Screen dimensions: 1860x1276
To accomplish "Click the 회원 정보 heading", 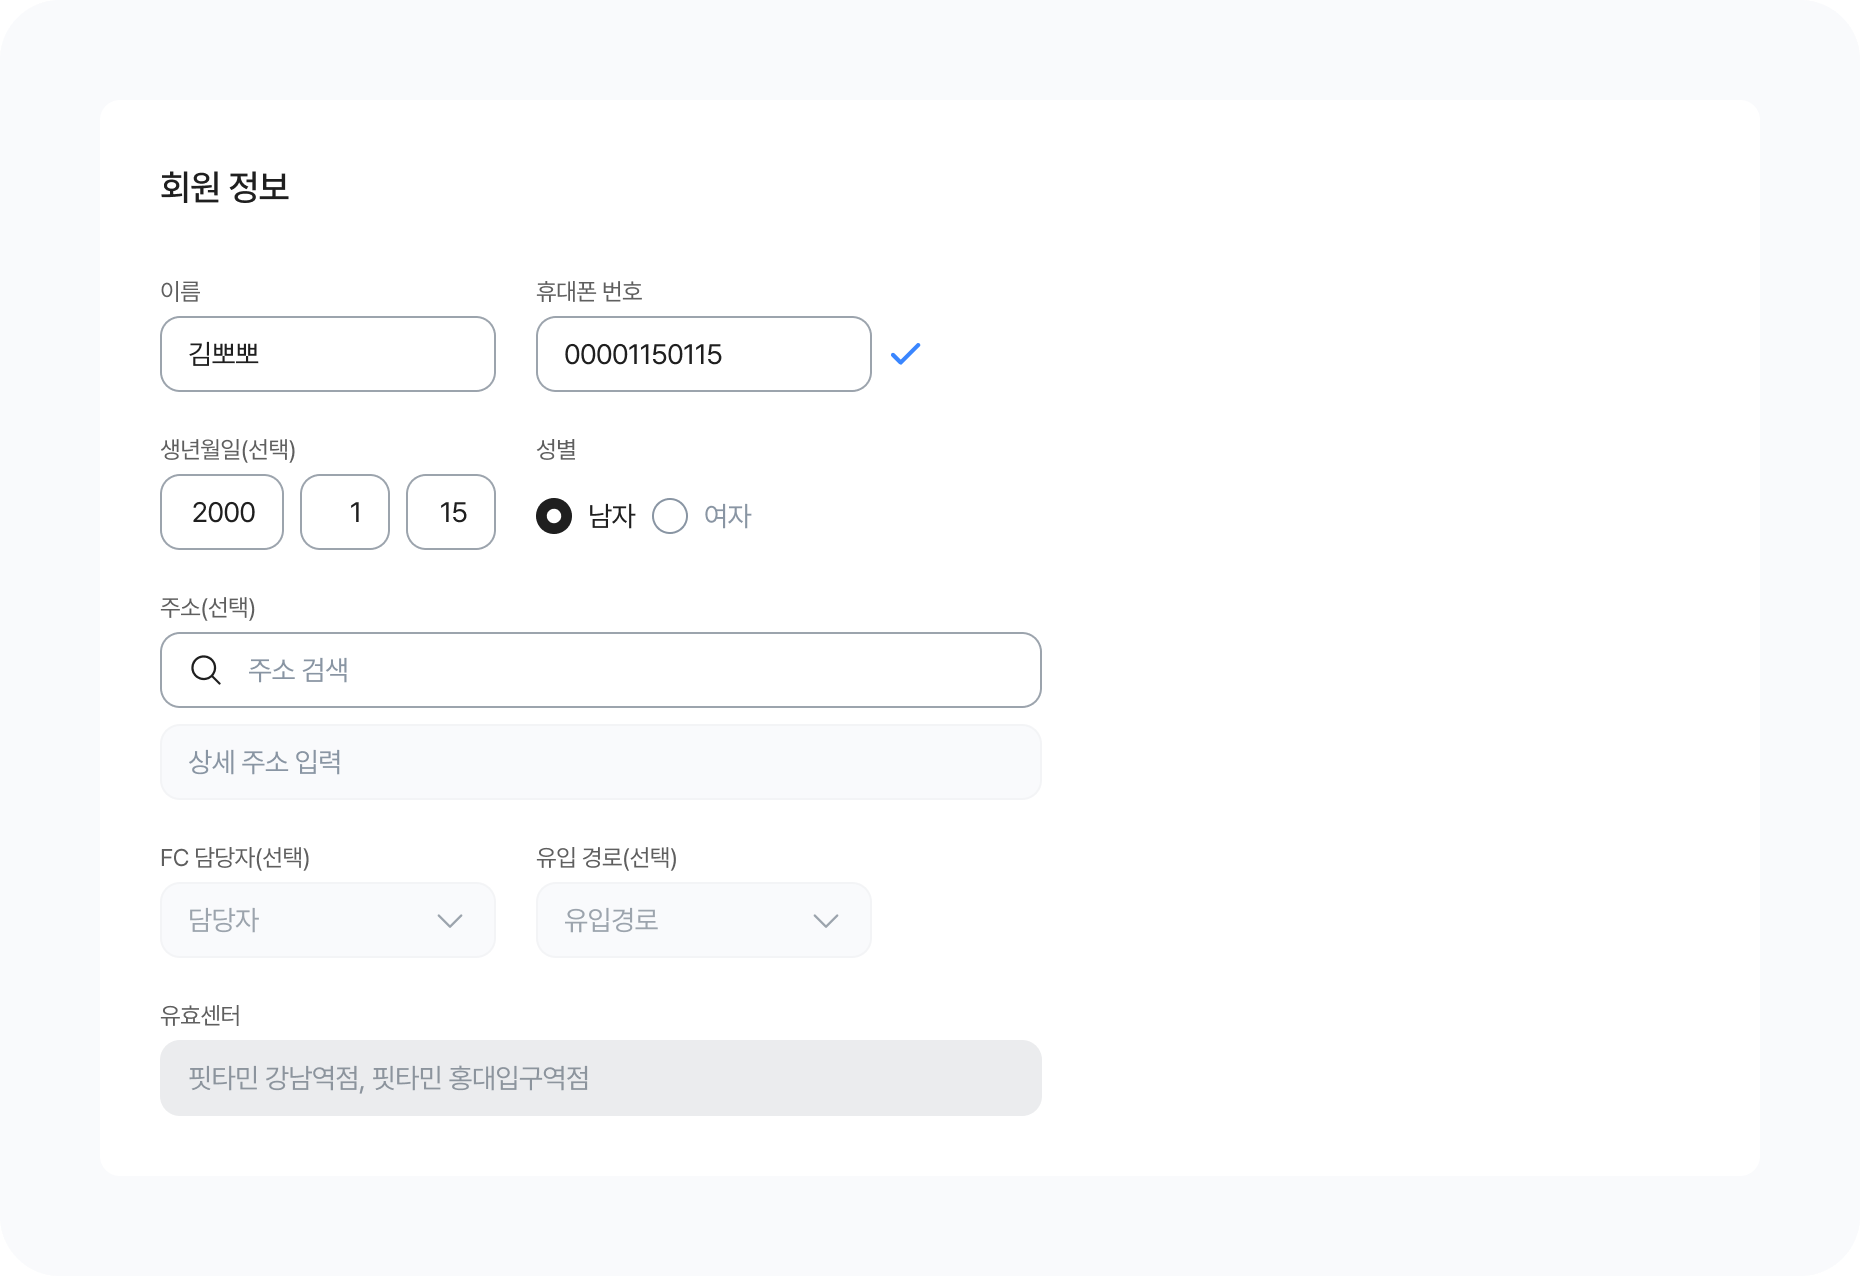I will [x=225, y=187].
